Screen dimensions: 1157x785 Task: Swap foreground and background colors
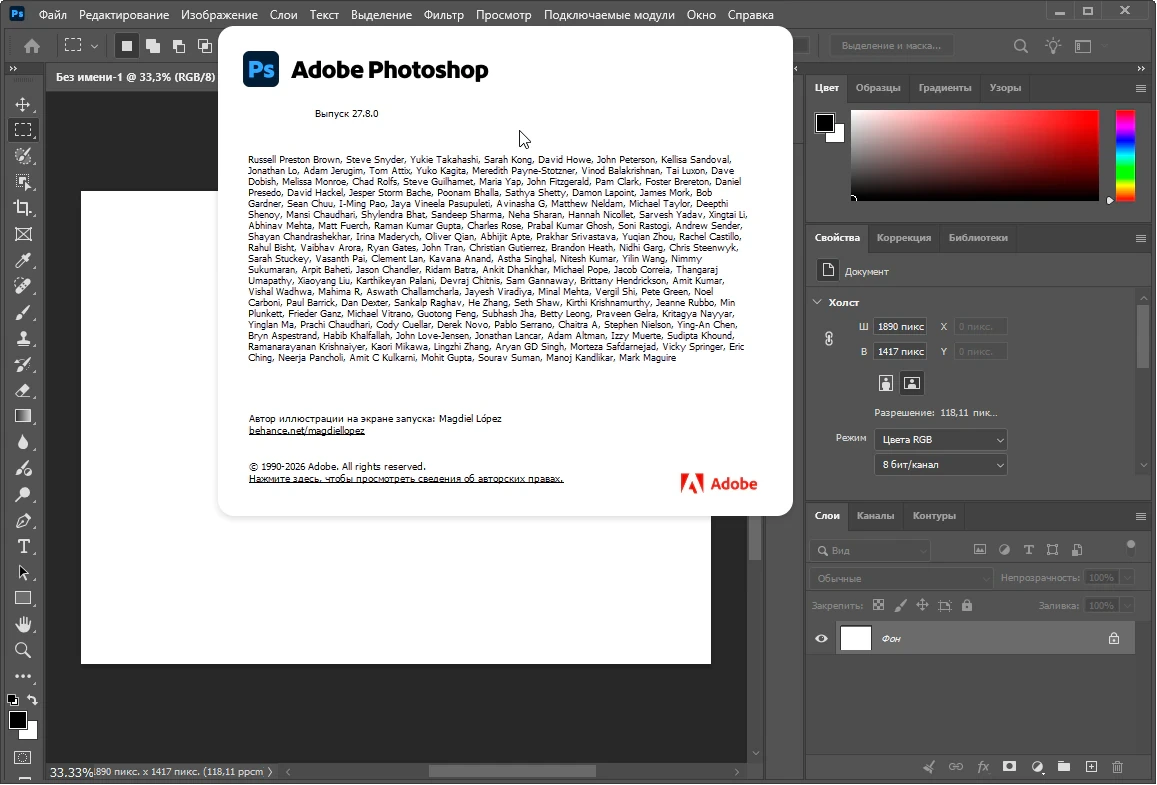pyautogui.click(x=32, y=699)
